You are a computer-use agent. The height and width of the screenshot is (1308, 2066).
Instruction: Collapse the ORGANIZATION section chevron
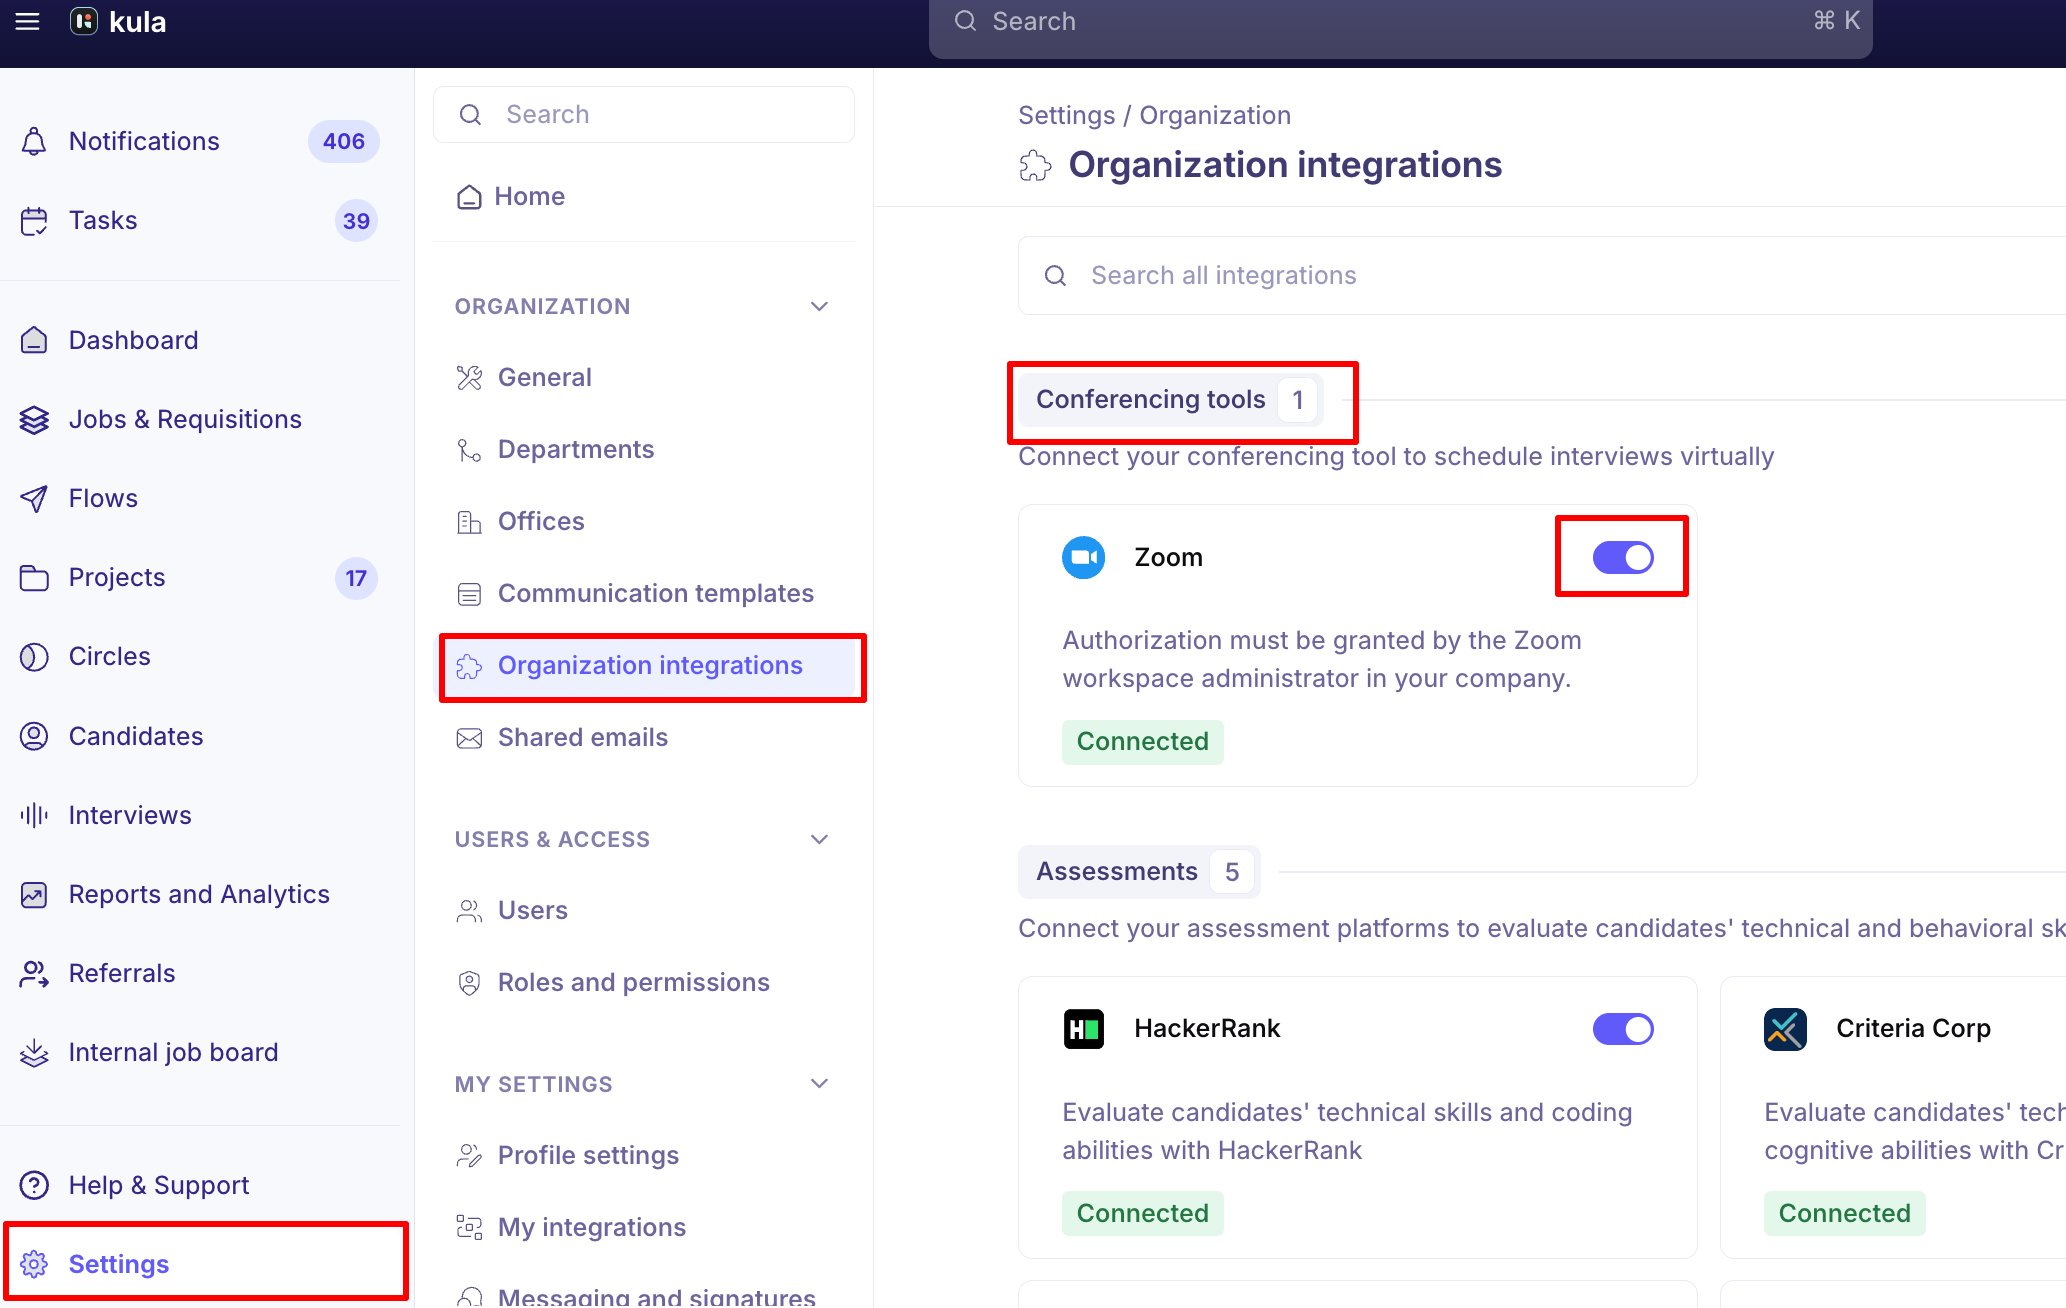coord(819,306)
